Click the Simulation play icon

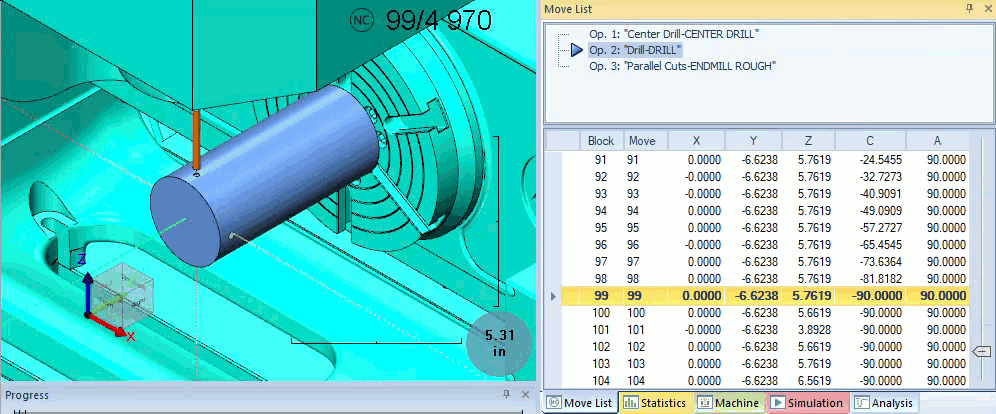click(x=777, y=403)
